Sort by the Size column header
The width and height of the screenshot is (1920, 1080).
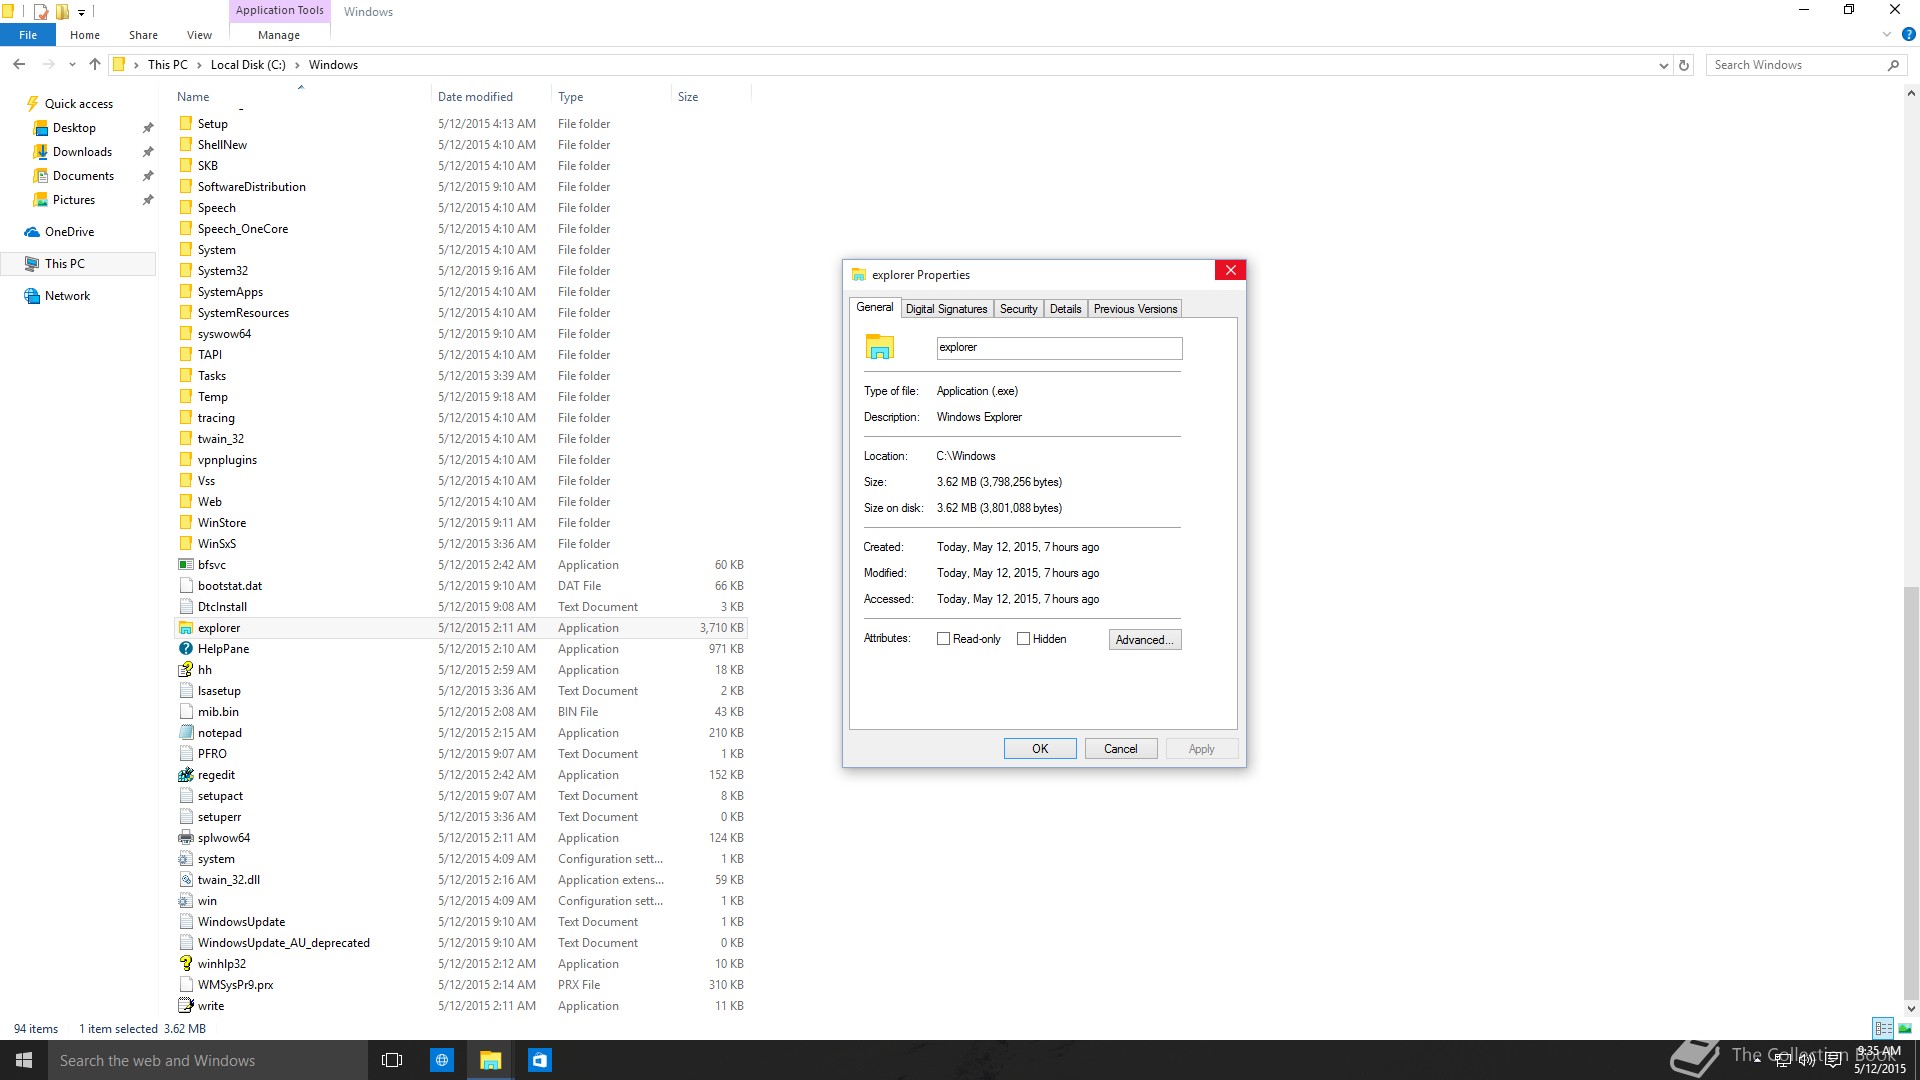(710, 97)
